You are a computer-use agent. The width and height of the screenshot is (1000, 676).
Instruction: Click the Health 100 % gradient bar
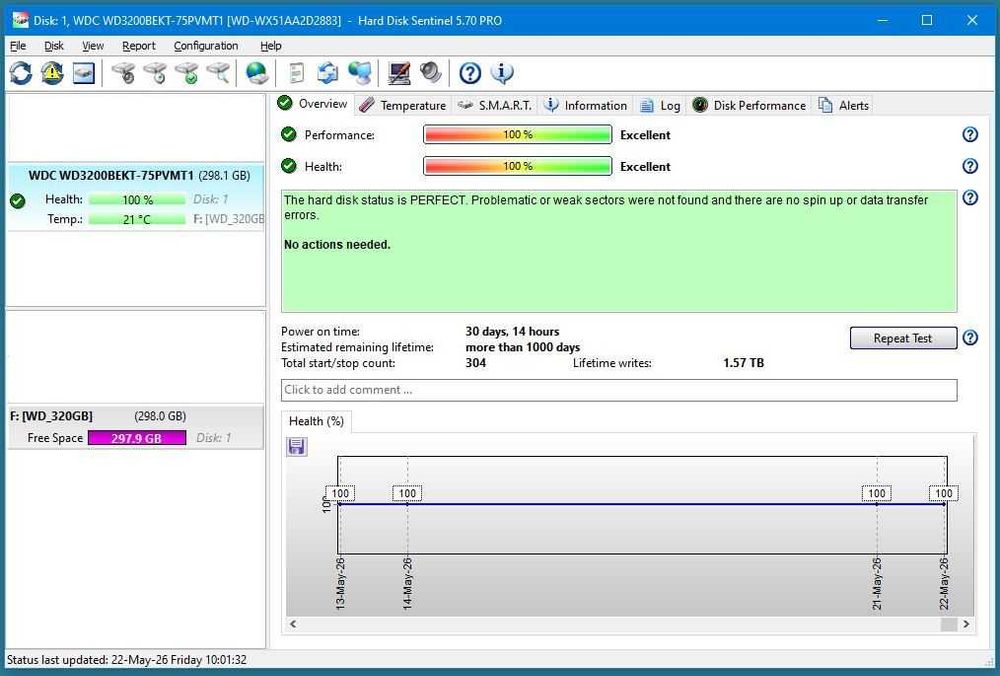coord(517,166)
